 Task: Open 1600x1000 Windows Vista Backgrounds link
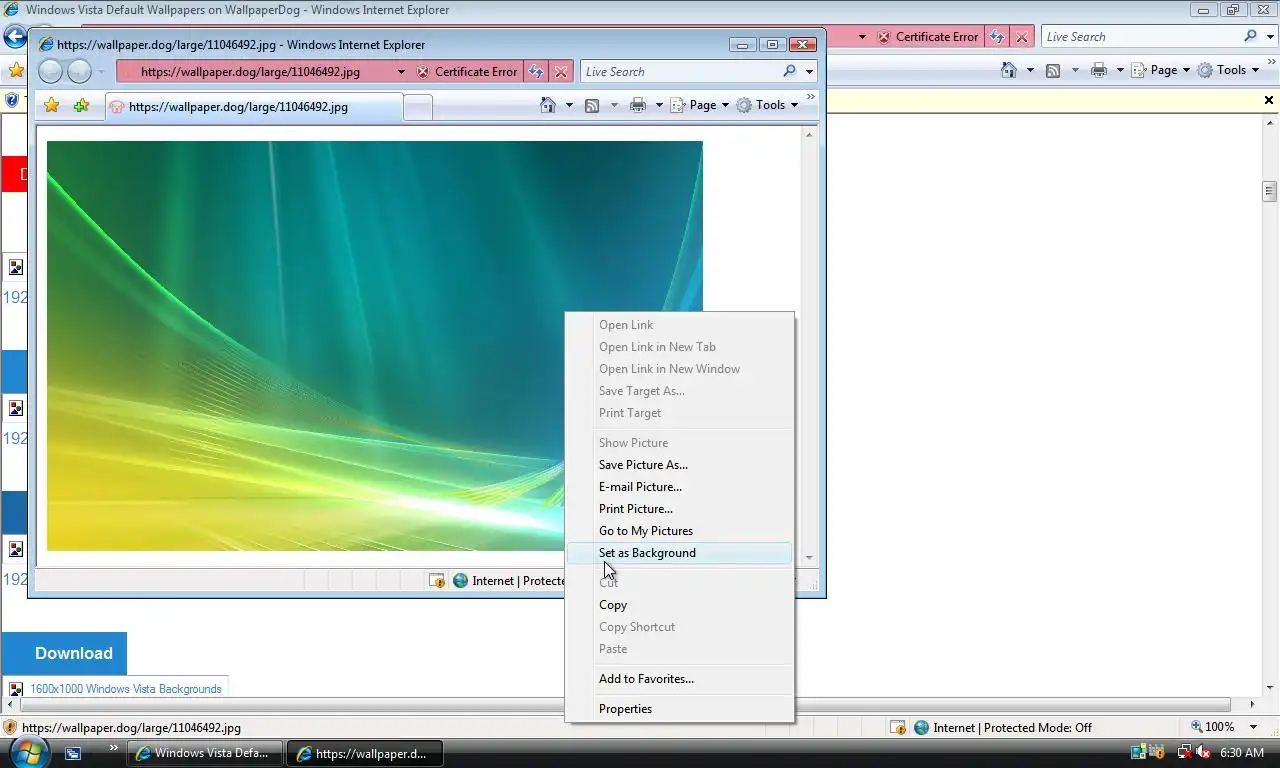125,689
